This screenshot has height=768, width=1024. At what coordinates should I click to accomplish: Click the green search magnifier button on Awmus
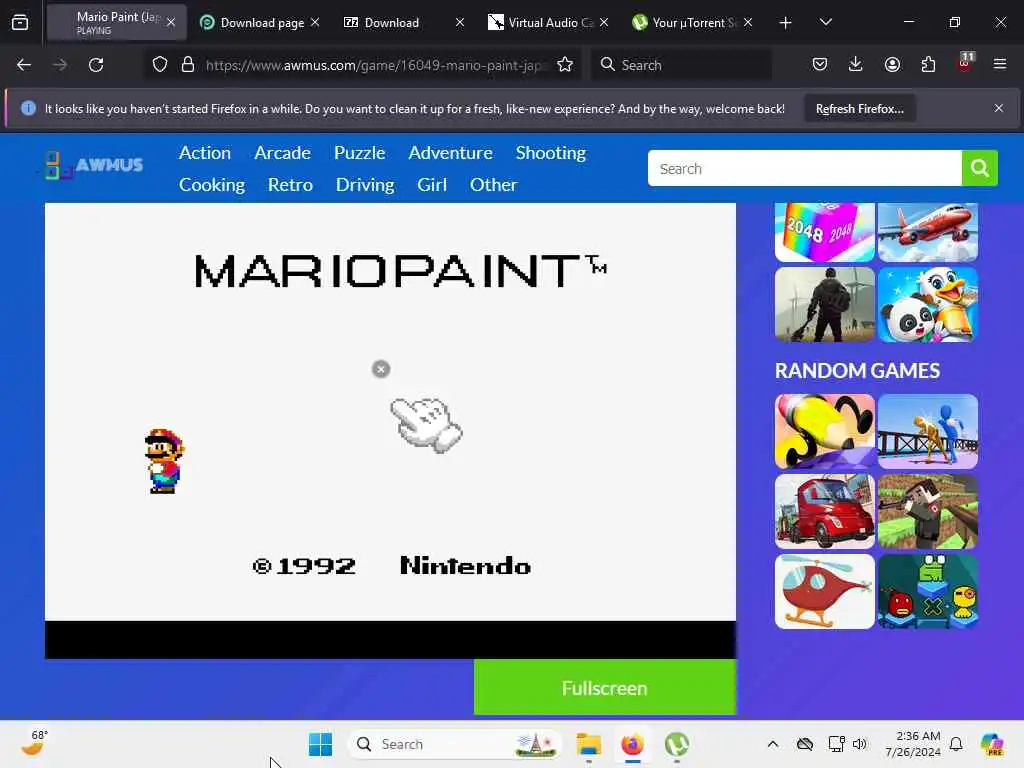point(980,168)
